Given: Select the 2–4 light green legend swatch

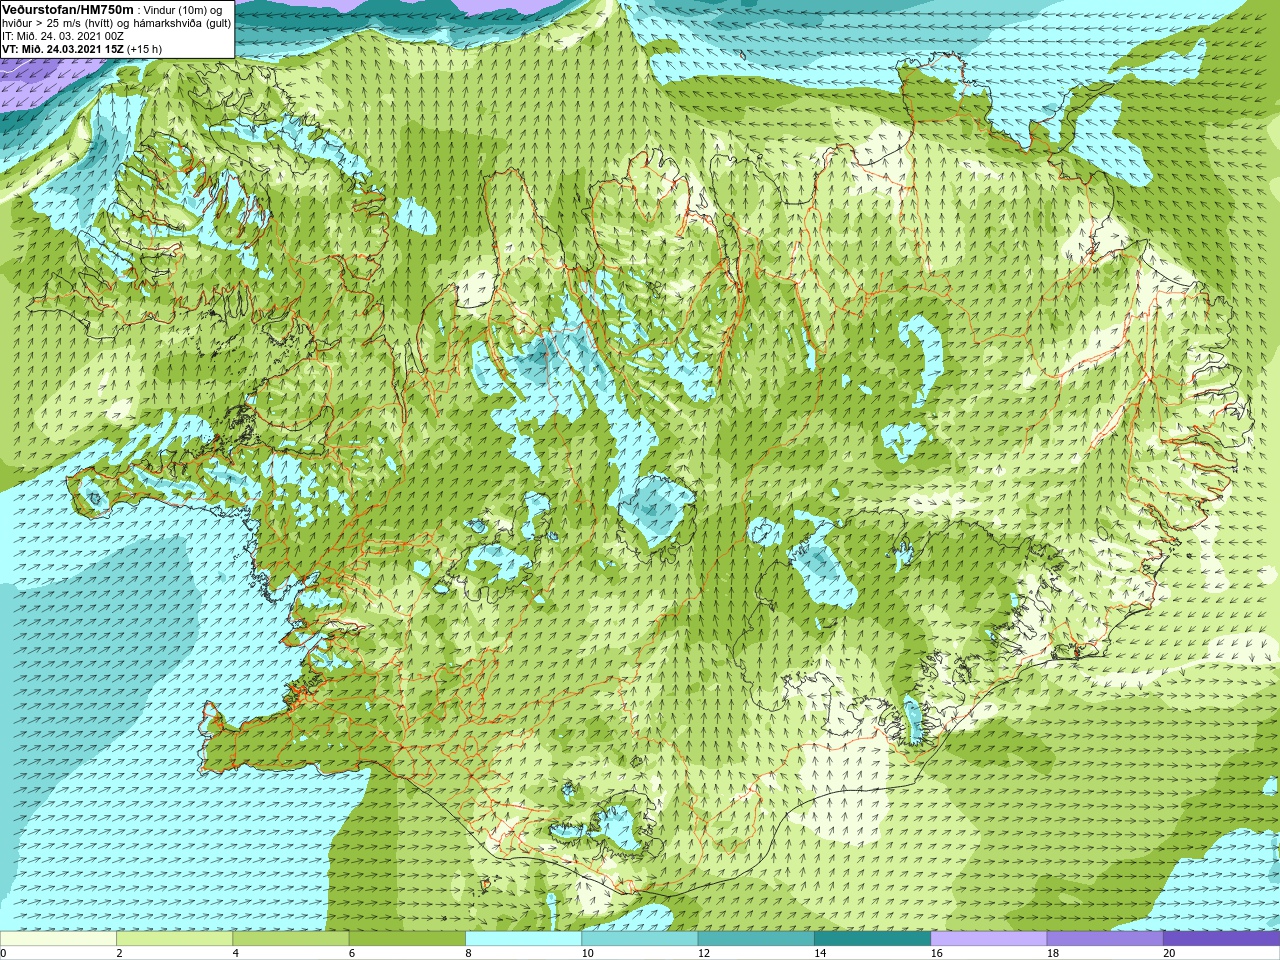Looking at the screenshot, I should tap(174, 939).
